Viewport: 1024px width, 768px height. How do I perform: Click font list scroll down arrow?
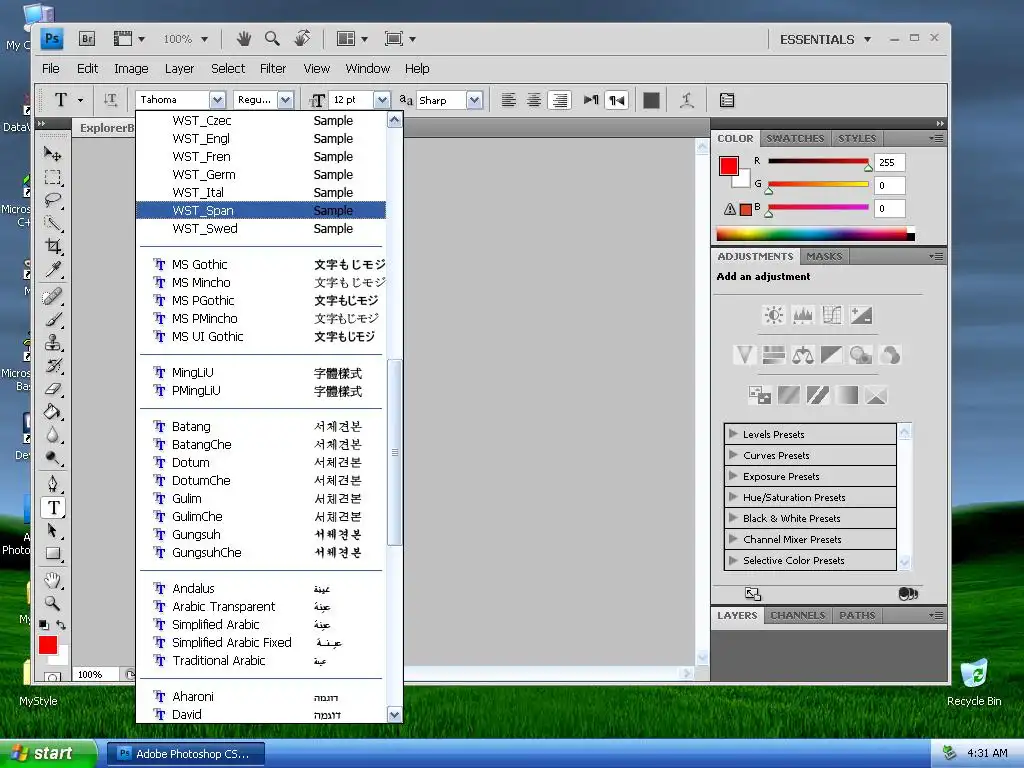(394, 714)
